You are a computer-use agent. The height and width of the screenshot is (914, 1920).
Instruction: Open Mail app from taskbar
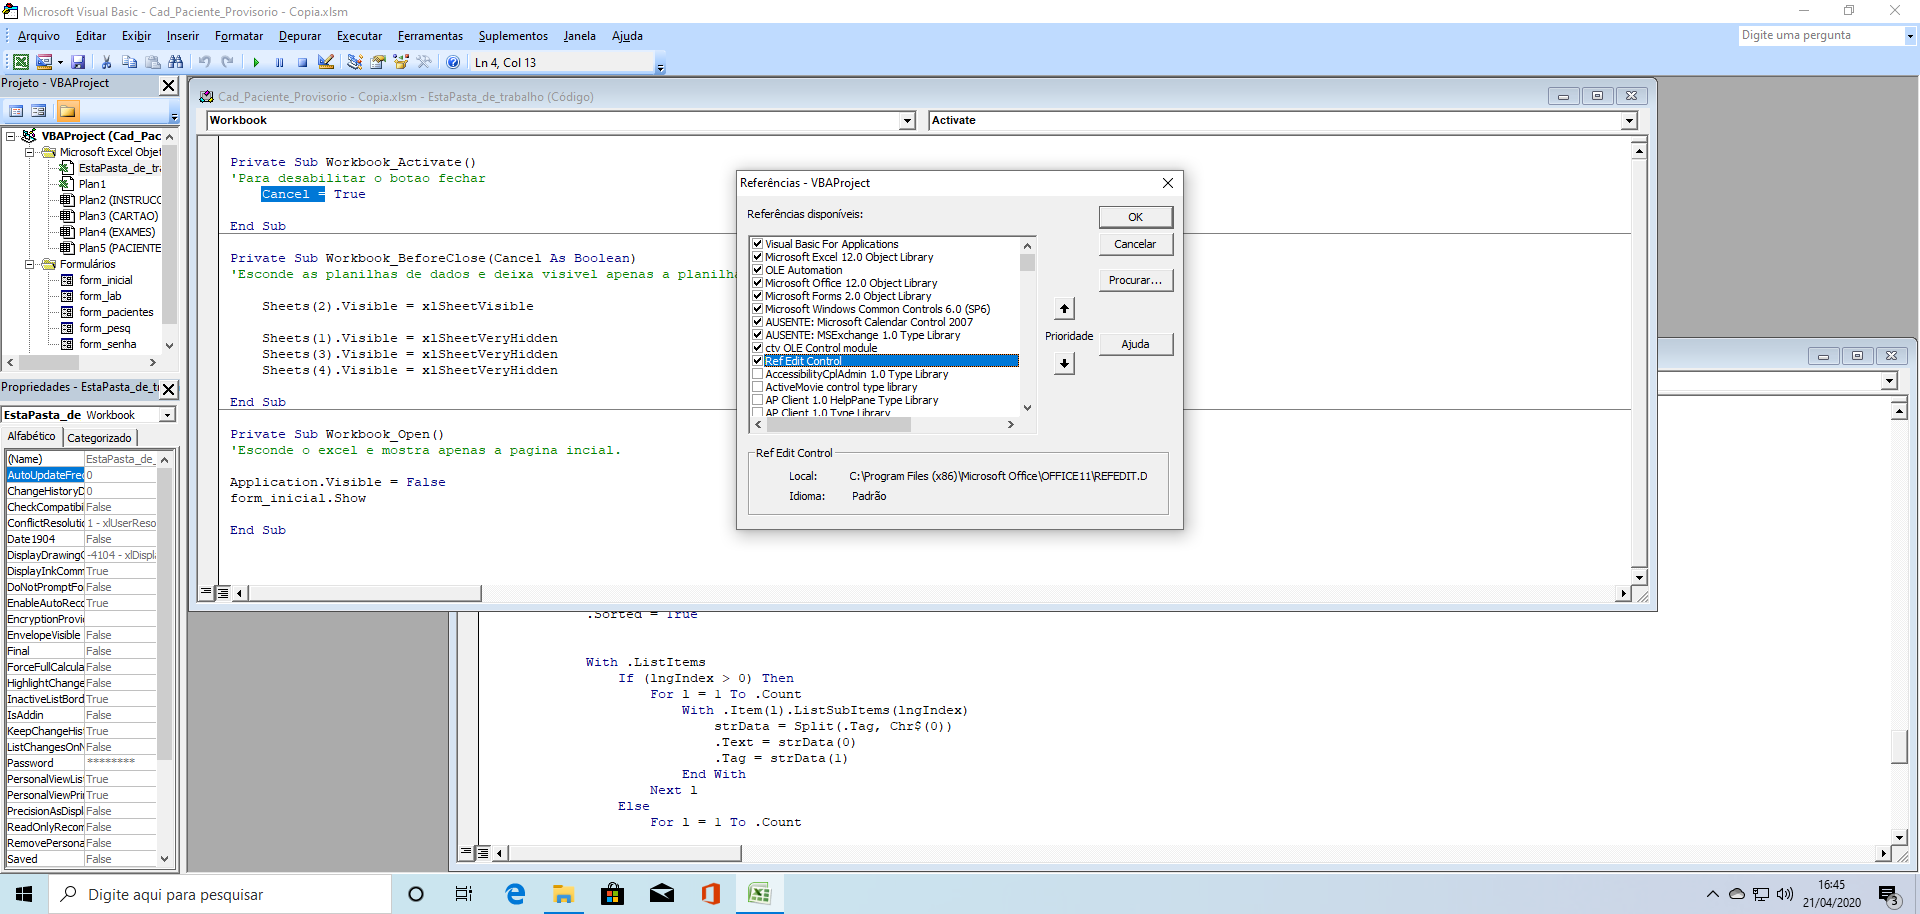click(662, 894)
